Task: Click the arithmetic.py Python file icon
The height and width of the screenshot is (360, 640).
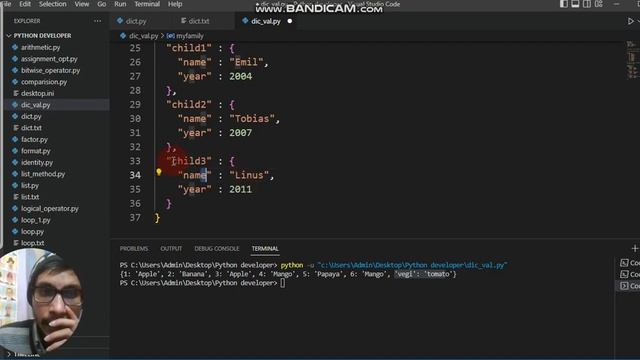Action: 15,47
